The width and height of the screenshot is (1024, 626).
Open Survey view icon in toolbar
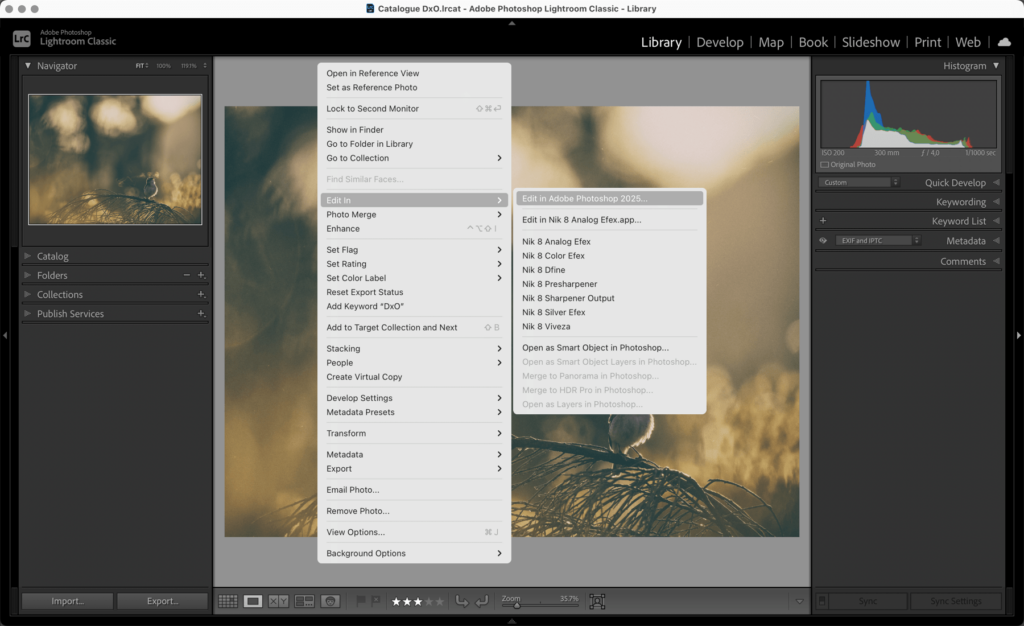click(x=304, y=601)
